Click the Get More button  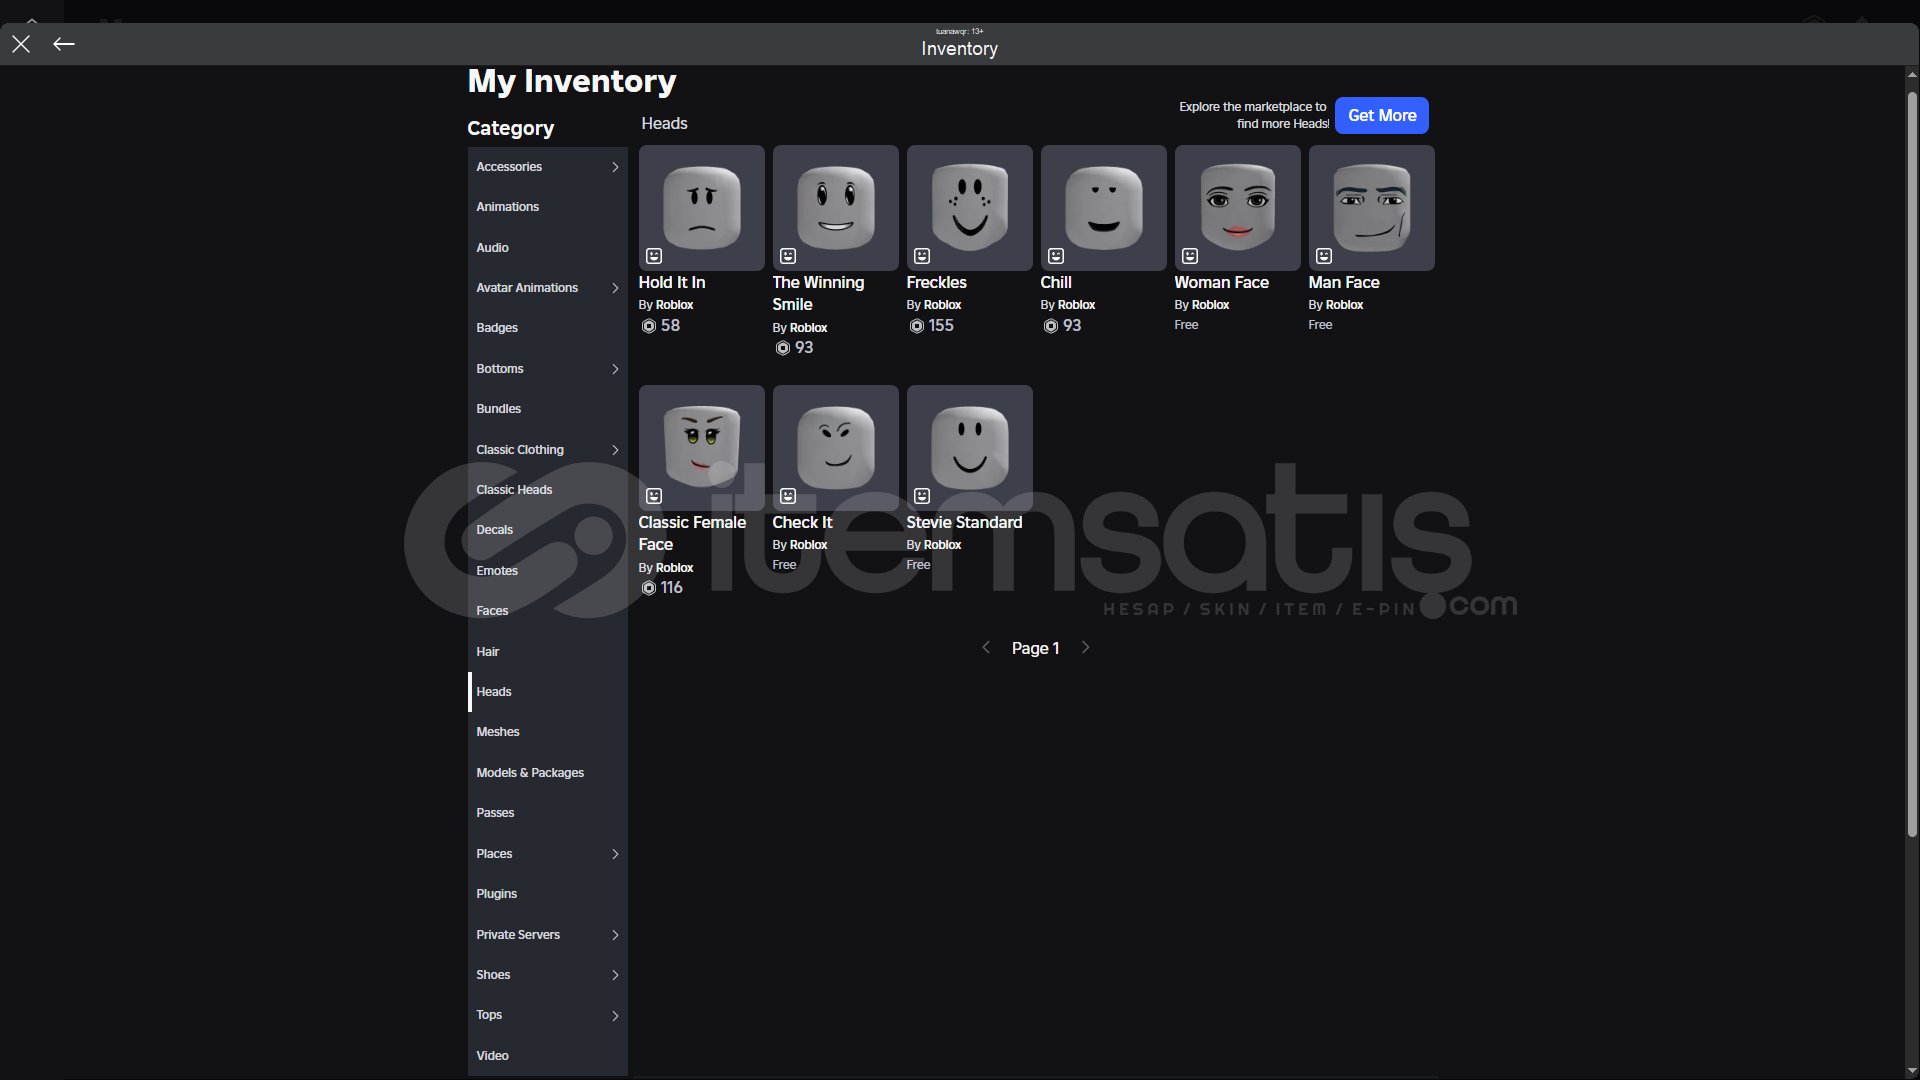click(1382, 115)
